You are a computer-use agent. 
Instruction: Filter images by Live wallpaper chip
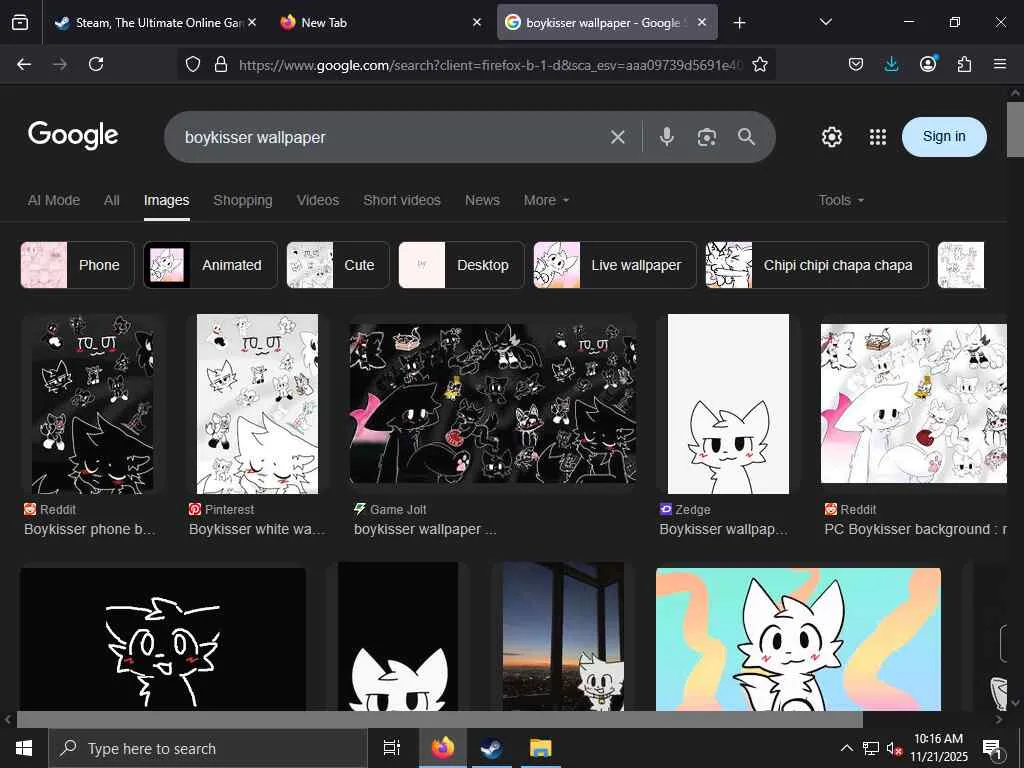click(x=615, y=265)
